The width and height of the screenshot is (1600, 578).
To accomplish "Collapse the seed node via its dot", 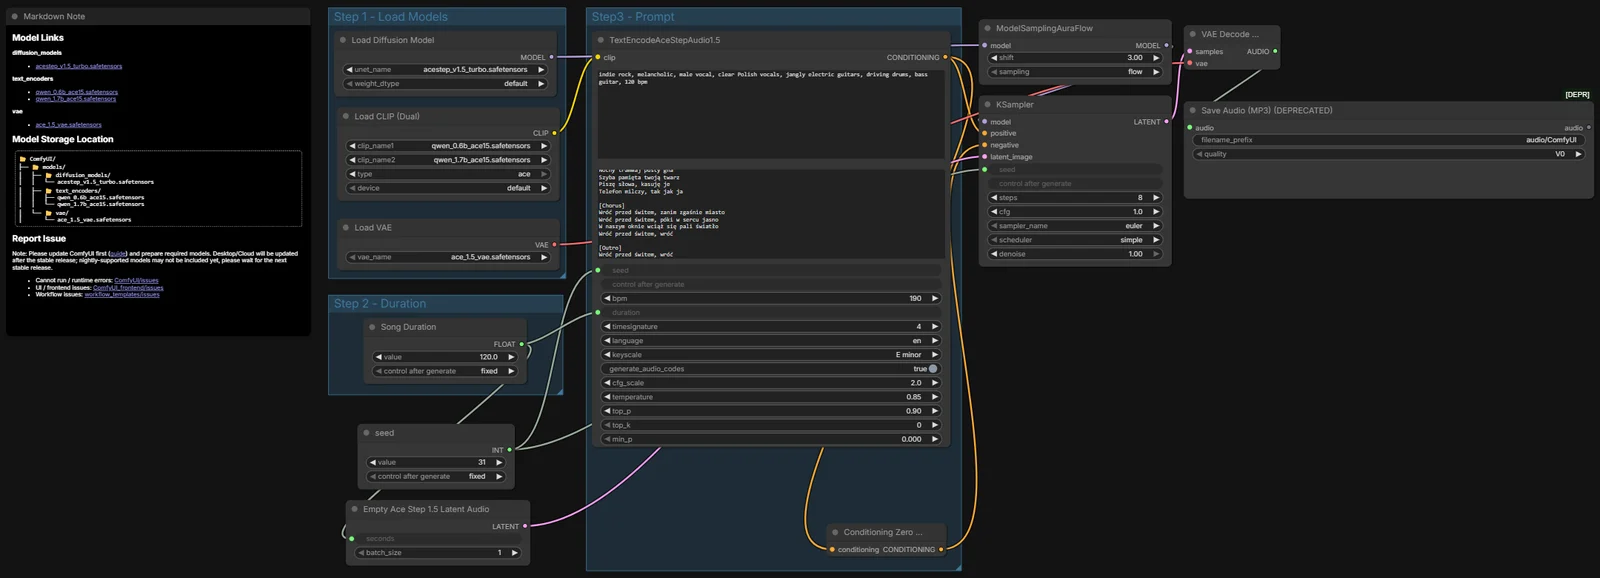I will [x=366, y=433].
